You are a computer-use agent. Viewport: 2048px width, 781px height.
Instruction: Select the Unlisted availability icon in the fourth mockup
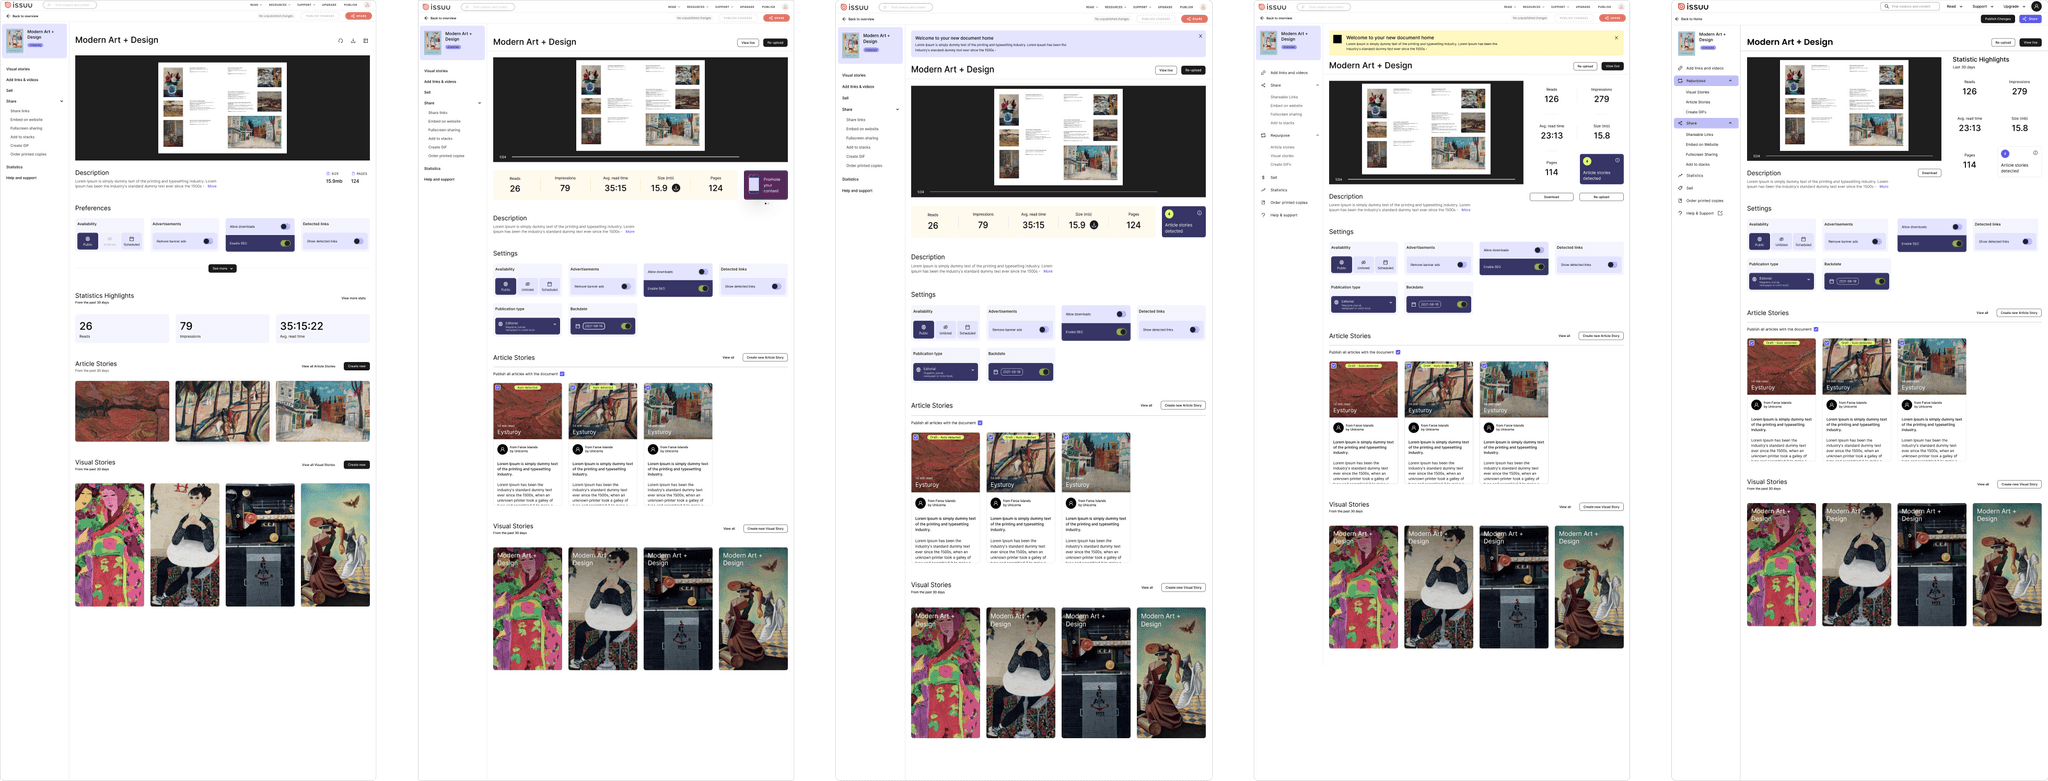pyautogui.click(x=1363, y=263)
